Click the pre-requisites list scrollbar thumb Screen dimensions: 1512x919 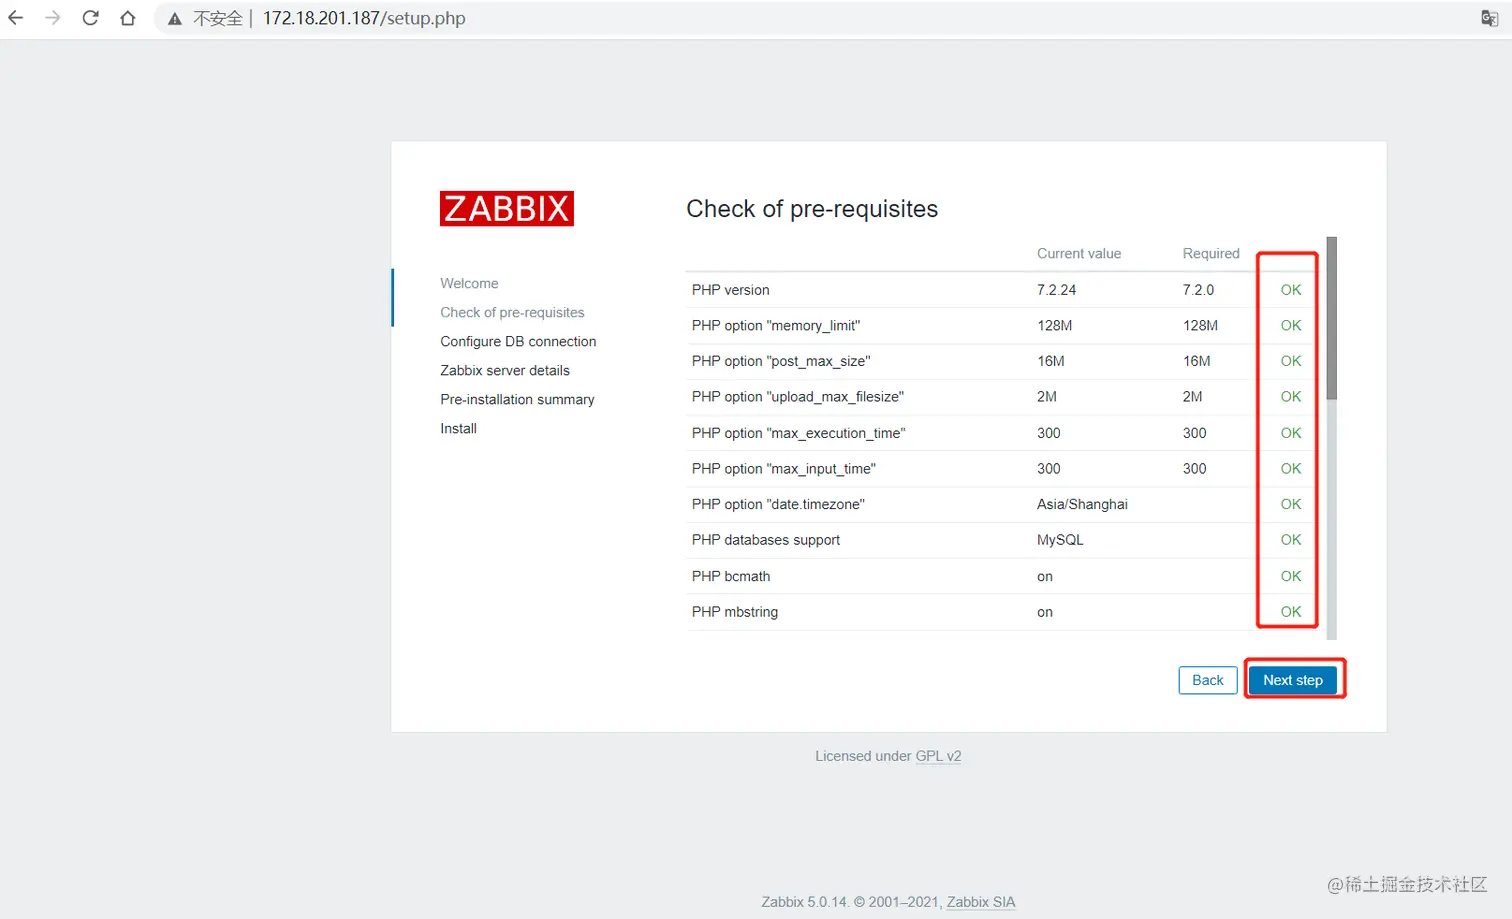1332,318
